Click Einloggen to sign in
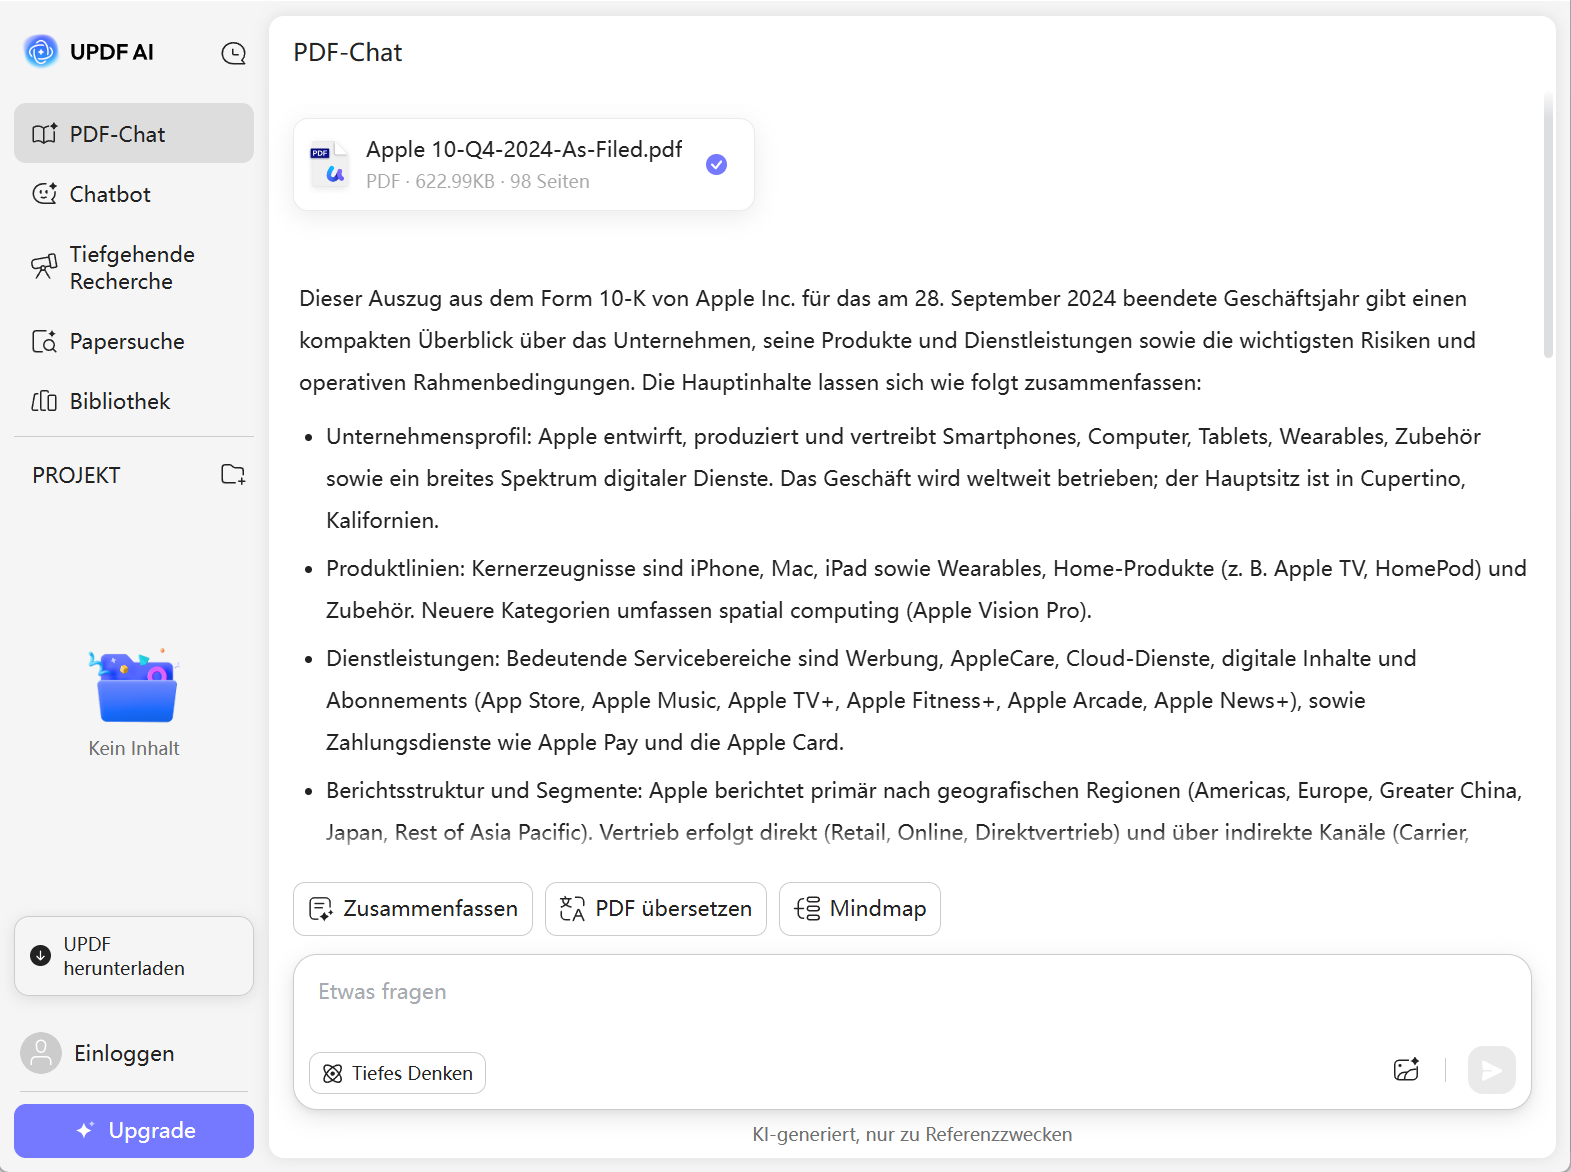 (x=124, y=1053)
